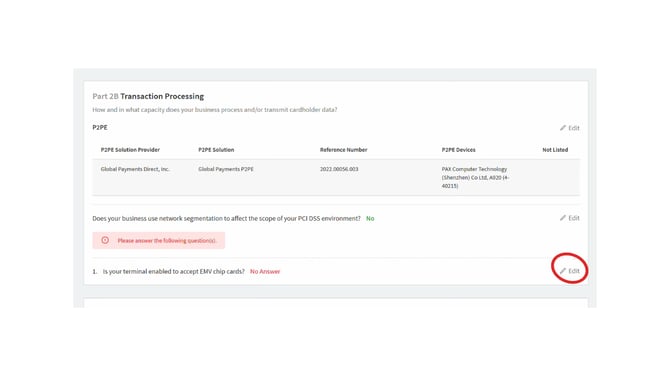Viewport: 670px width, 376px height.
Task: Click the 'Global Payments P2PE' cell
Action: (x=226, y=169)
